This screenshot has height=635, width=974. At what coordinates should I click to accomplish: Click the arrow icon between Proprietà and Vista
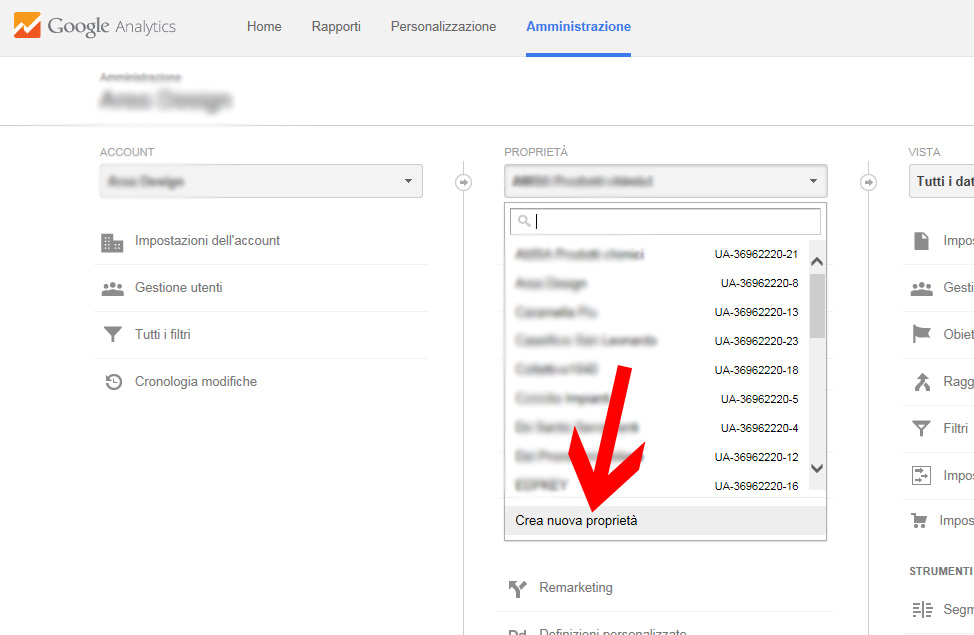click(x=868, y=182)
